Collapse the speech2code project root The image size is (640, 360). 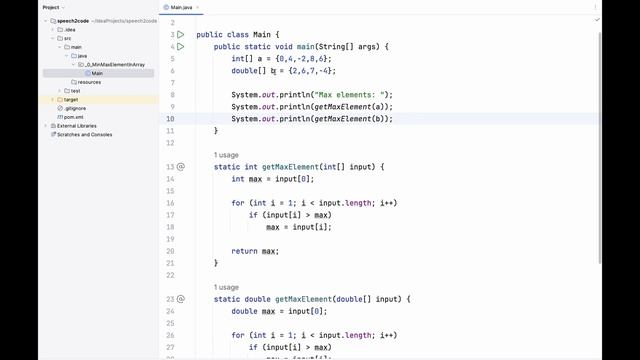46,21
